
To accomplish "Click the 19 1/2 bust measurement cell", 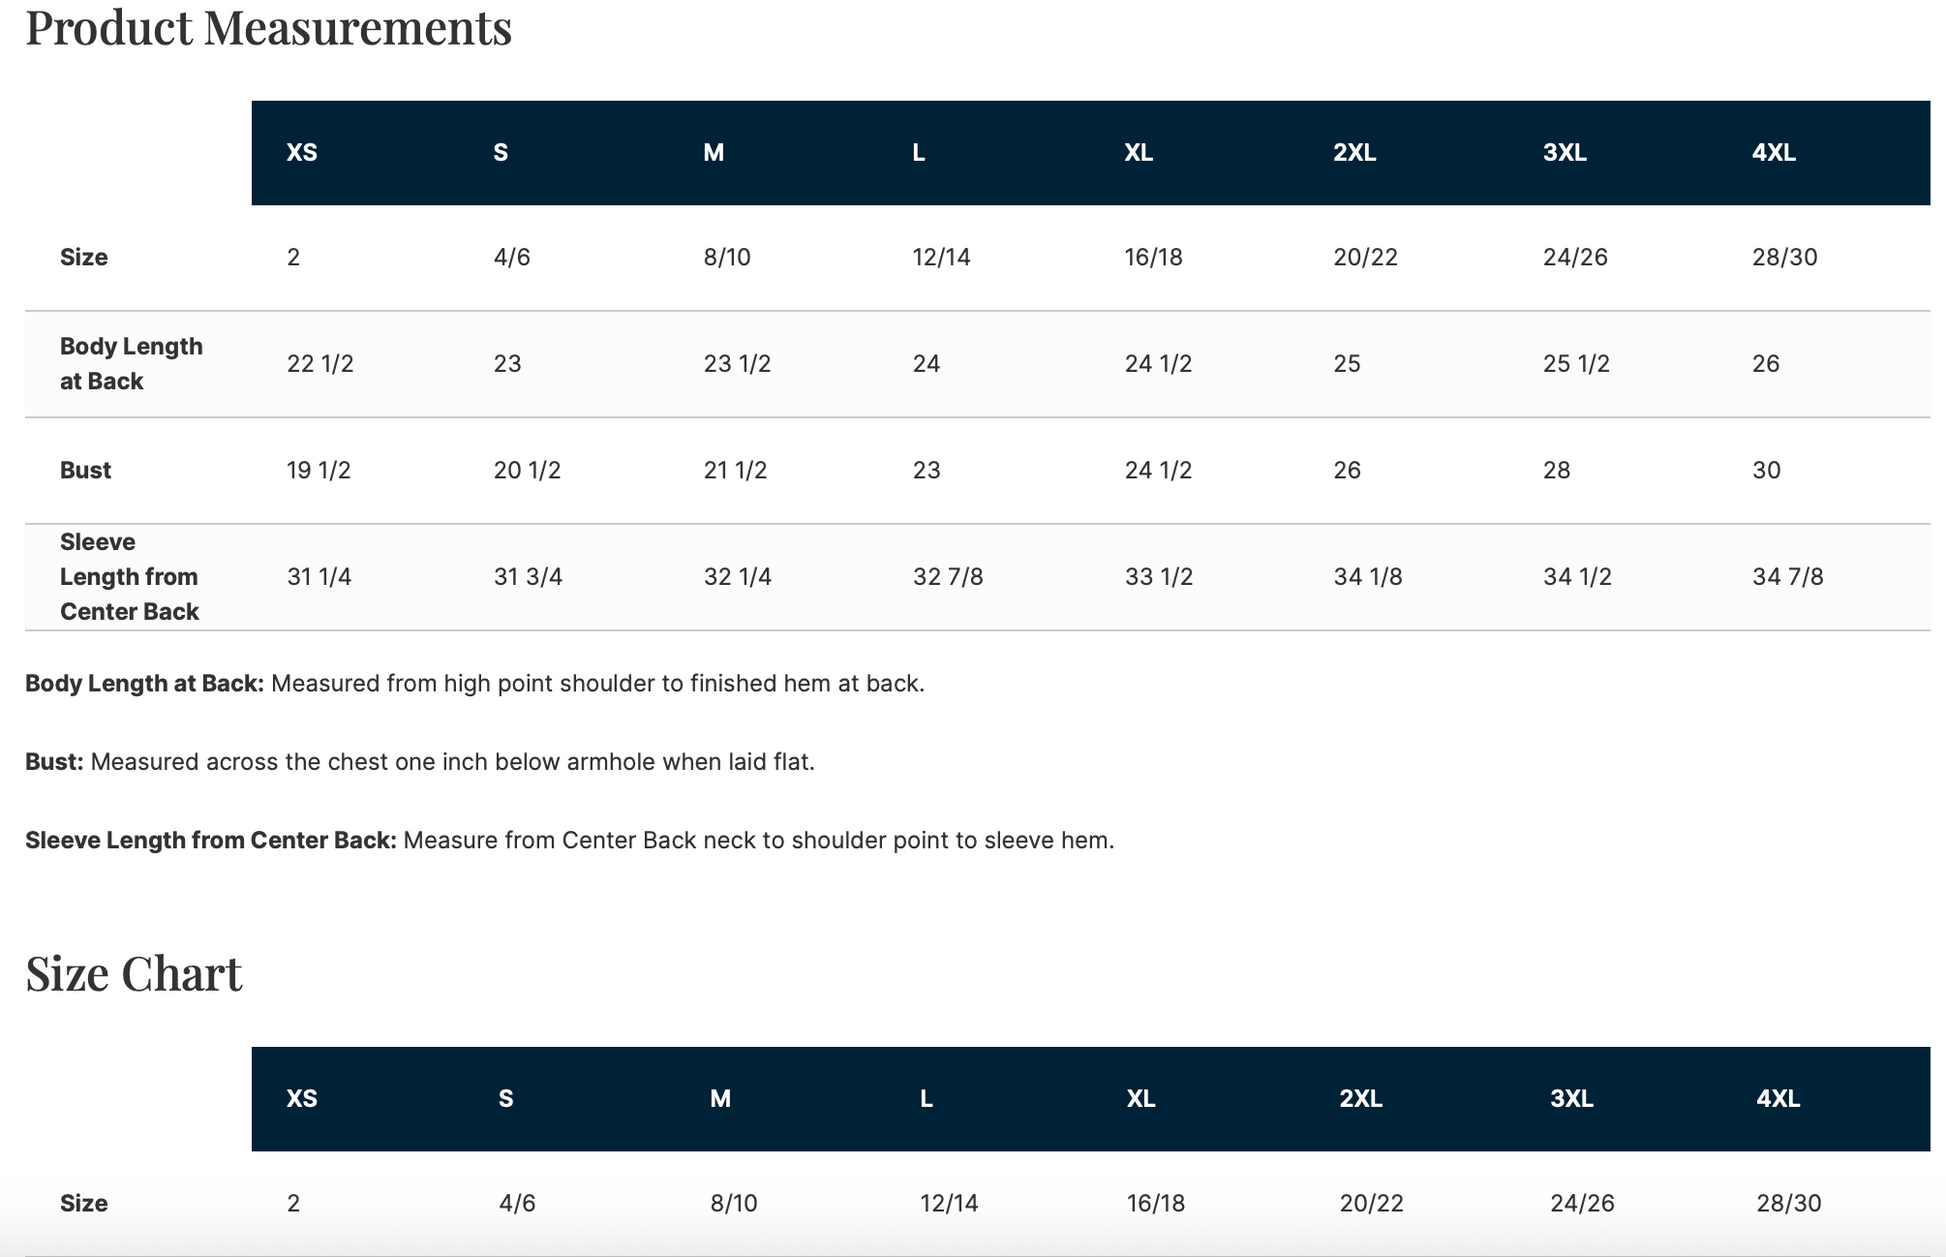I will click(x=318, y=471).
